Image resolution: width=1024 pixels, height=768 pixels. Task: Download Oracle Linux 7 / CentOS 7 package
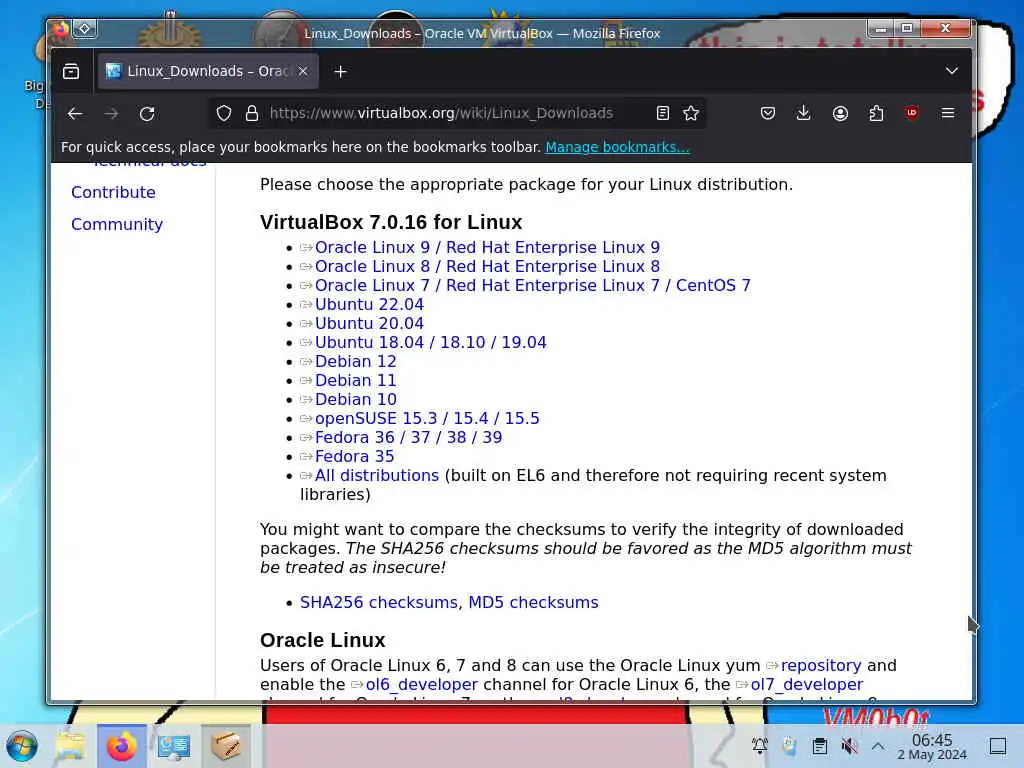[533, 285]
